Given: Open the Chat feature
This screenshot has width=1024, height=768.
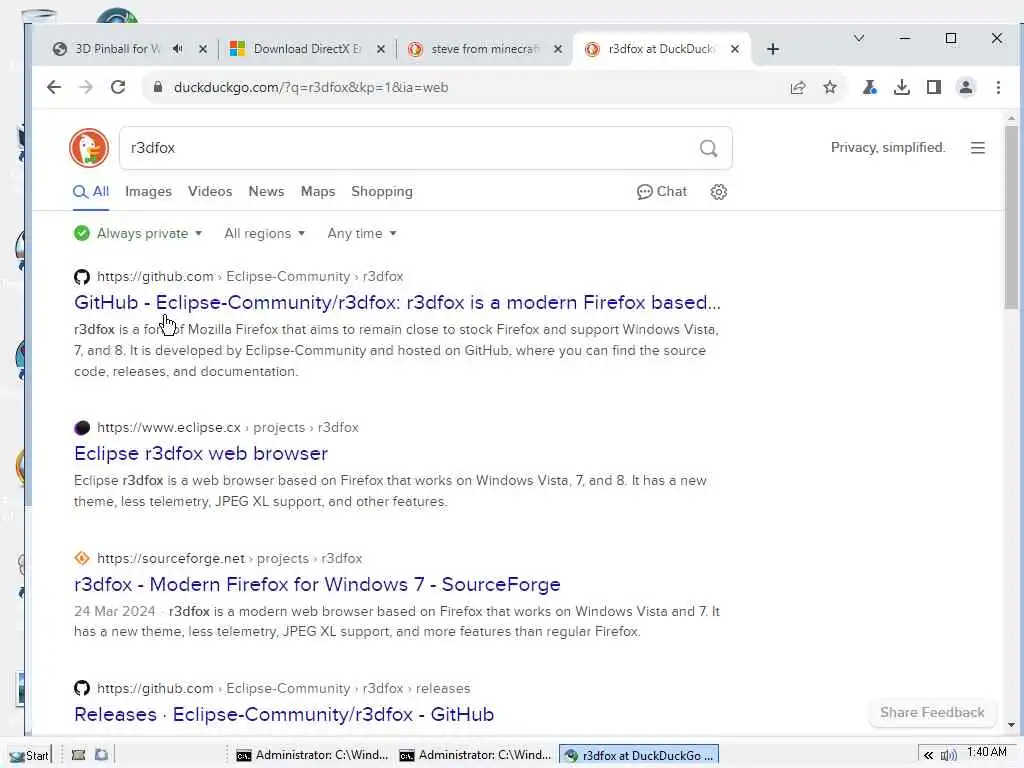Looking at the screenshot, I should pyautogui.click(x=662, y=191).
